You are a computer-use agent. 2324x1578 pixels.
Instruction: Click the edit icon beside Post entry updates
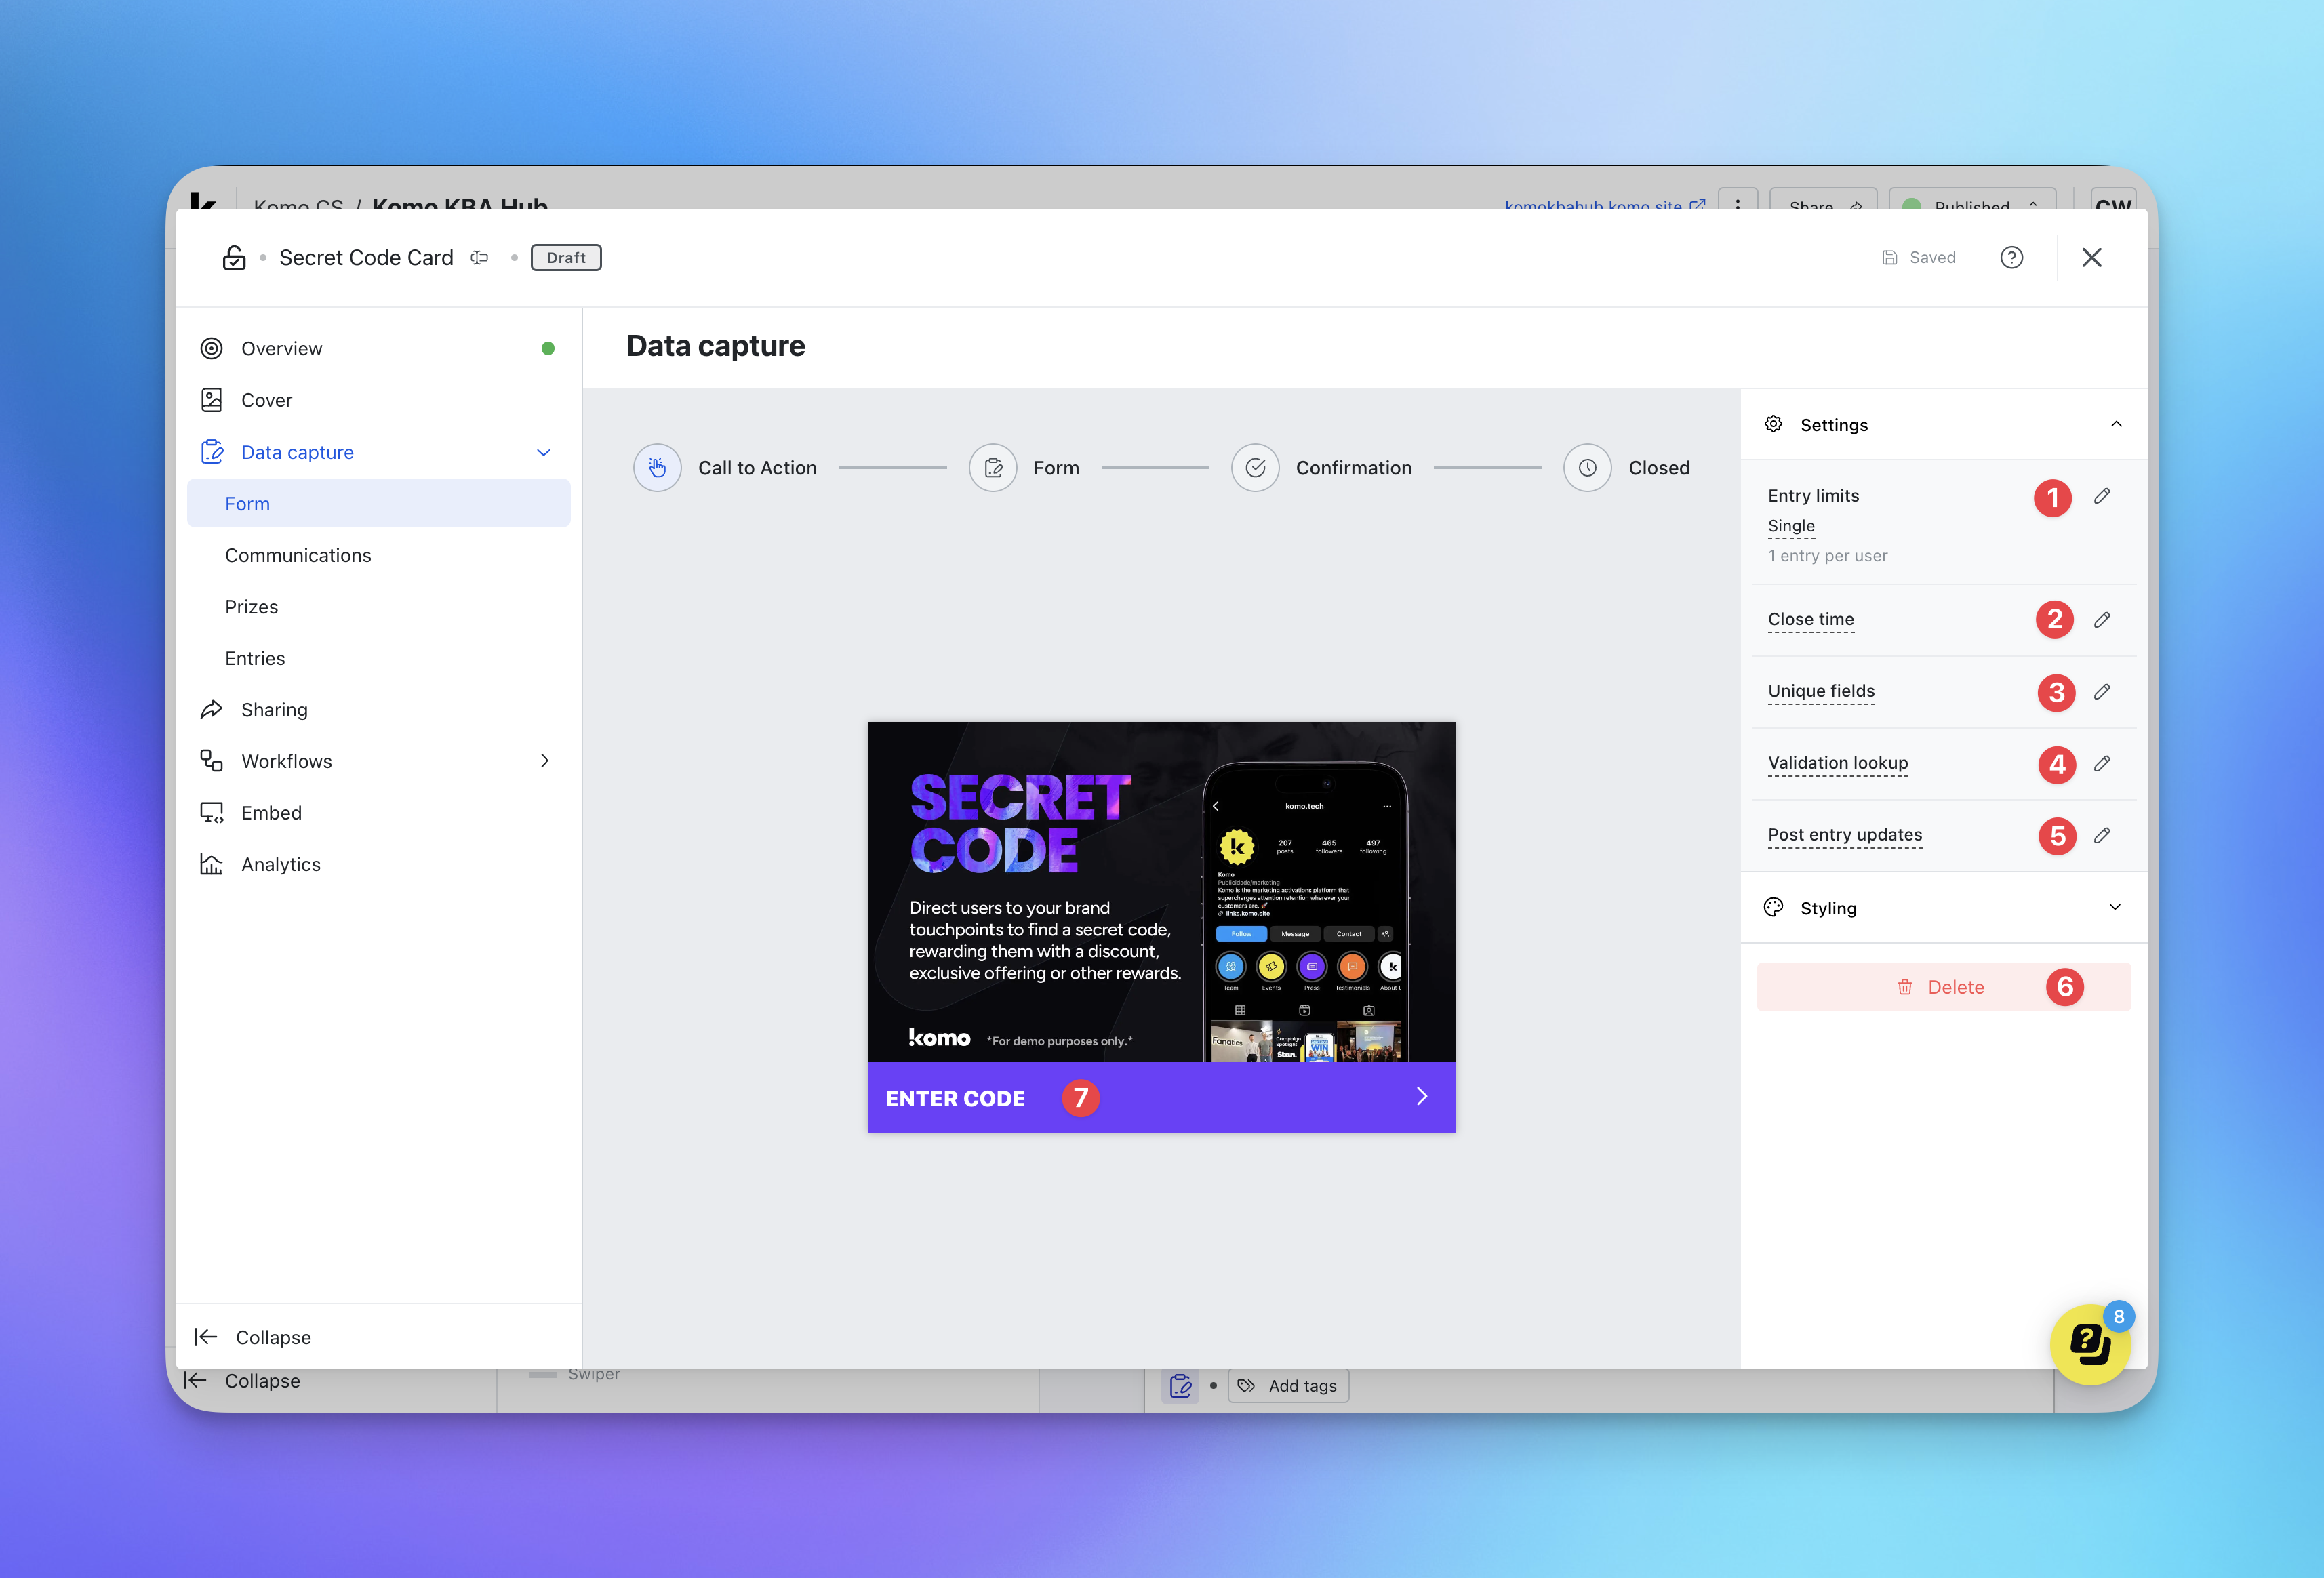click(2102, 836)
